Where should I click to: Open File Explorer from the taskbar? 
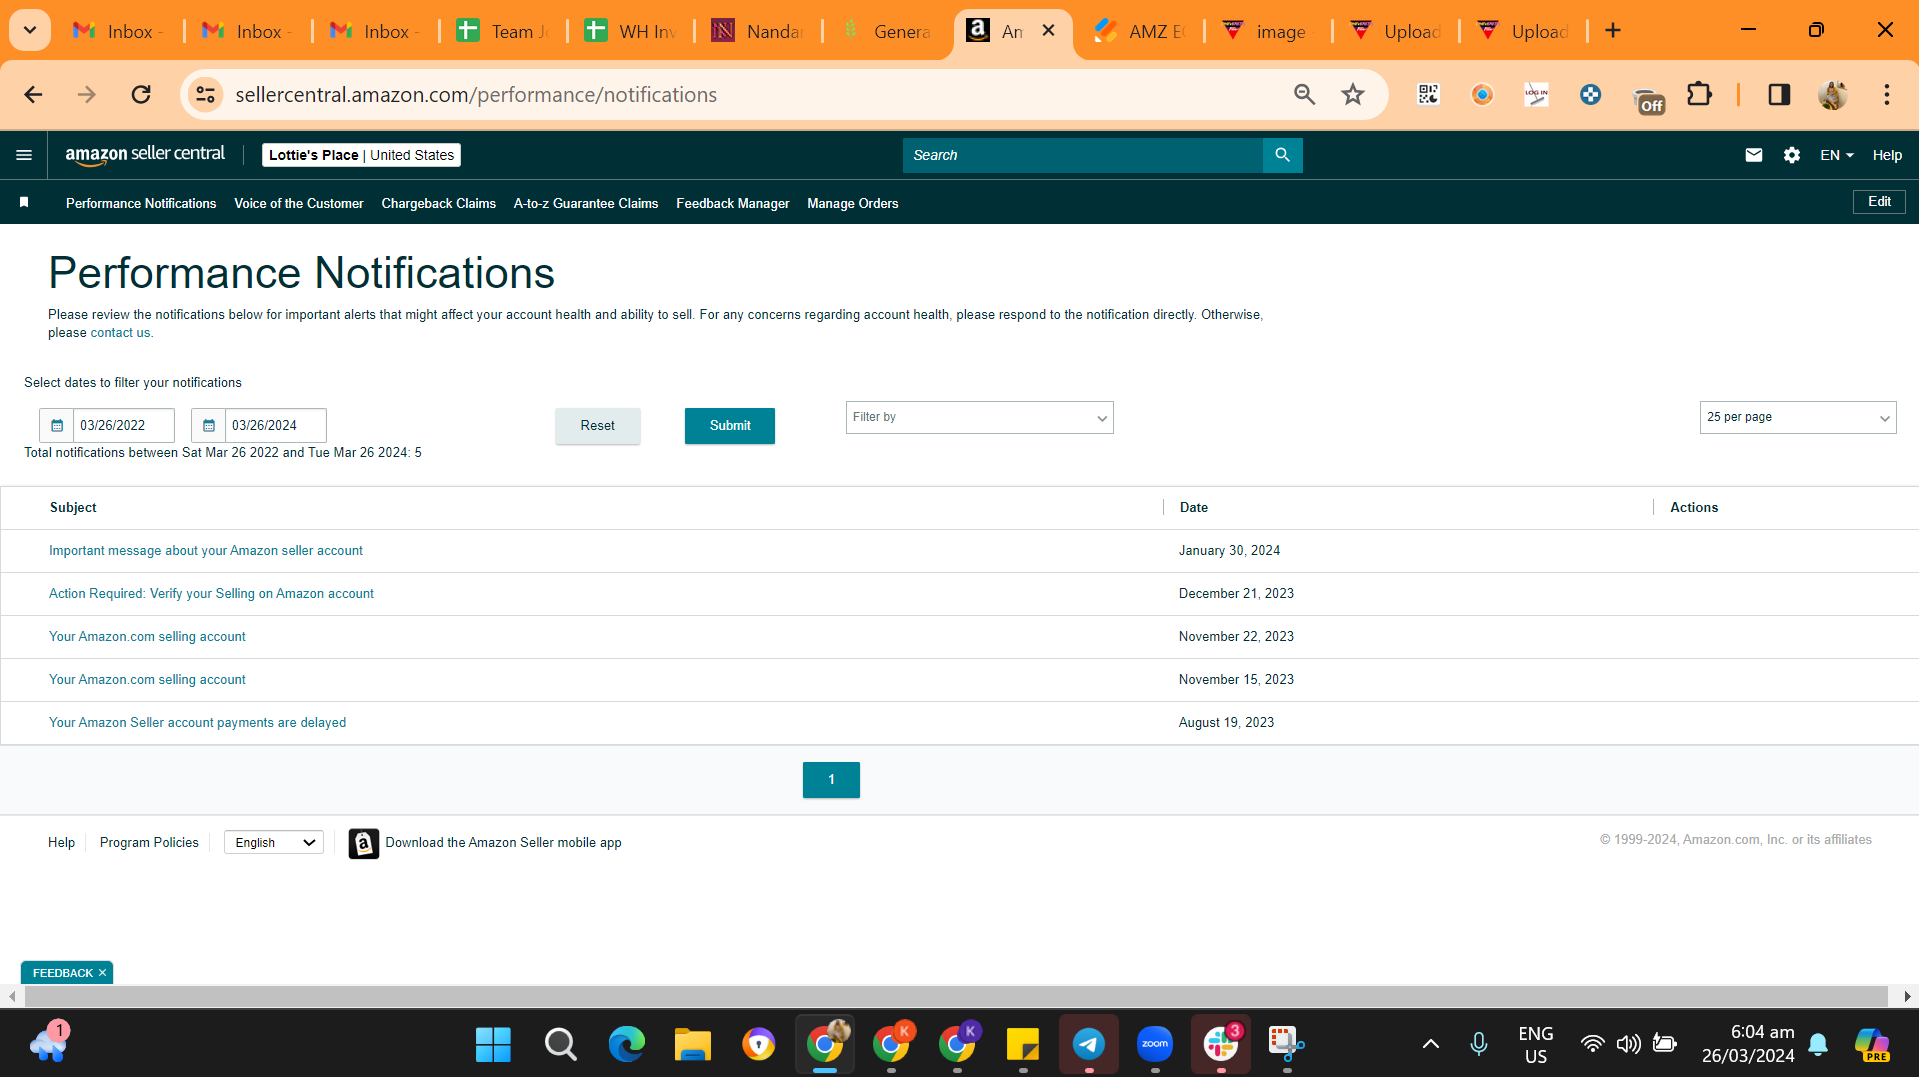pos(692,1045)
